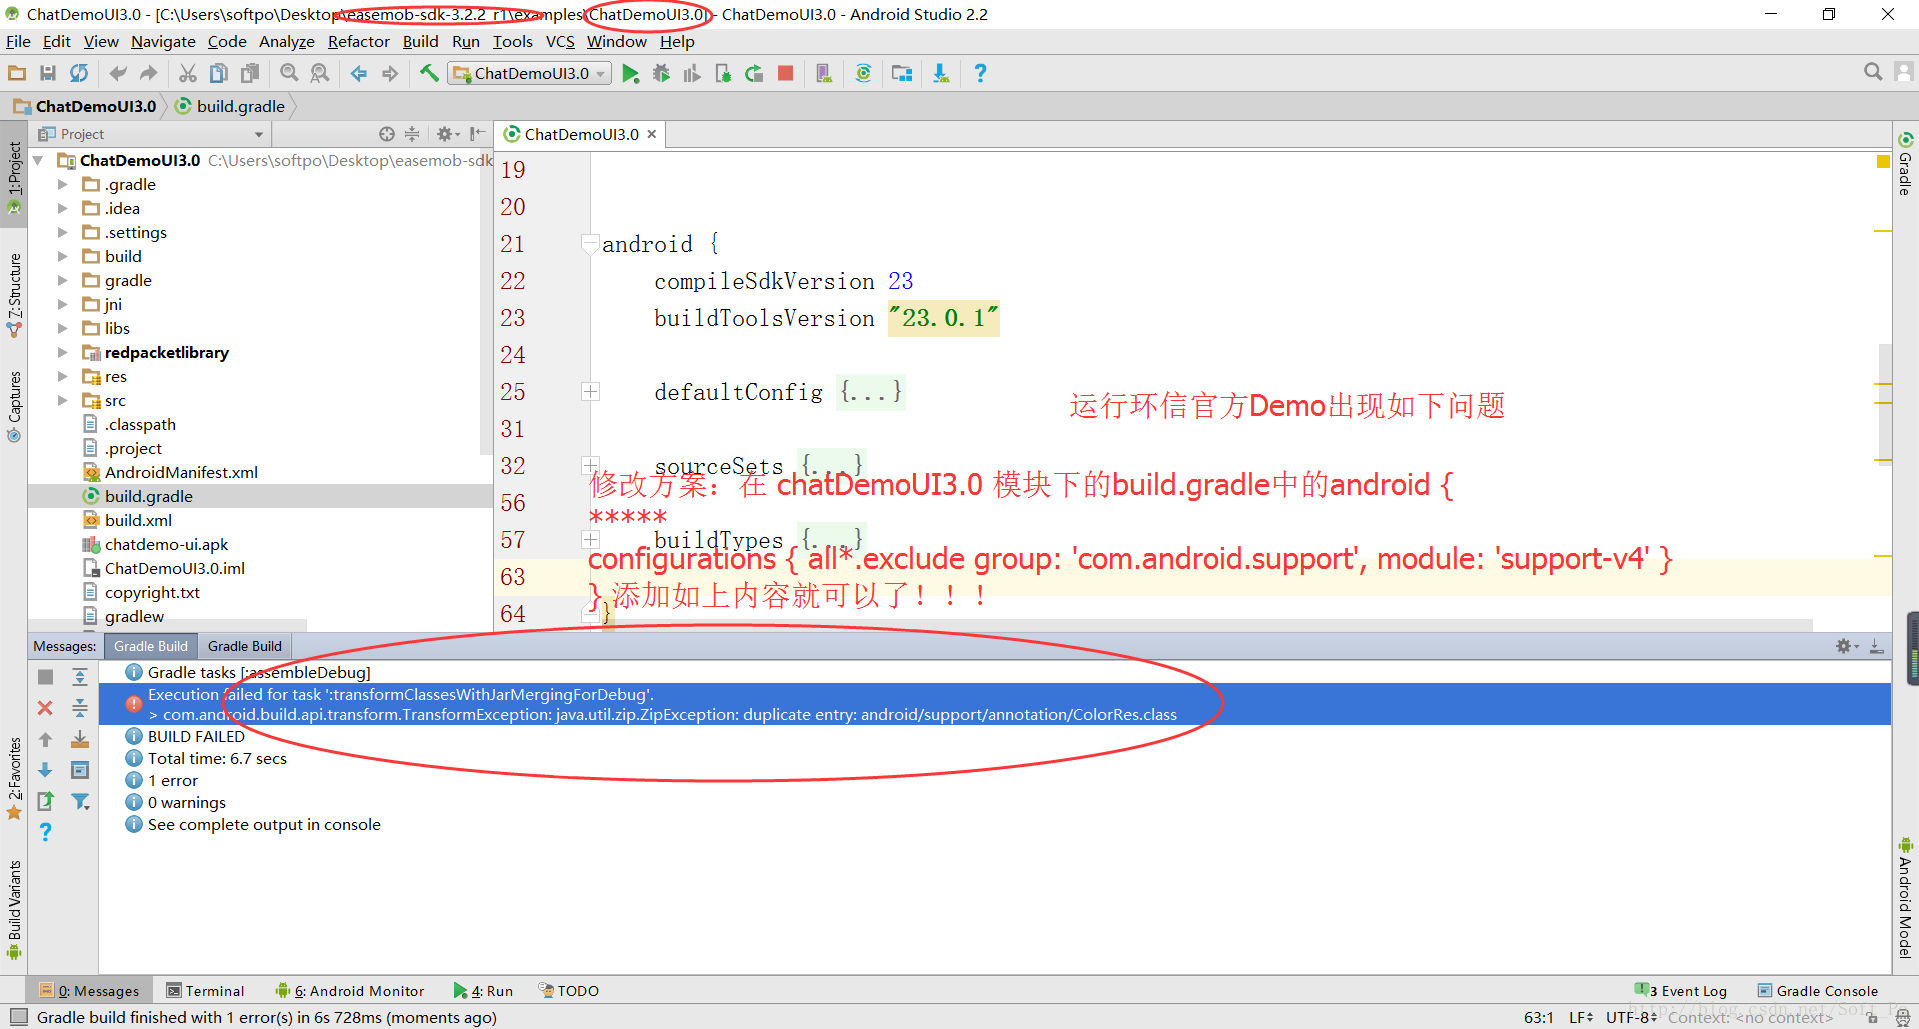Open the Analyze menu
1919x1029 pixels.
pos(286,41)
